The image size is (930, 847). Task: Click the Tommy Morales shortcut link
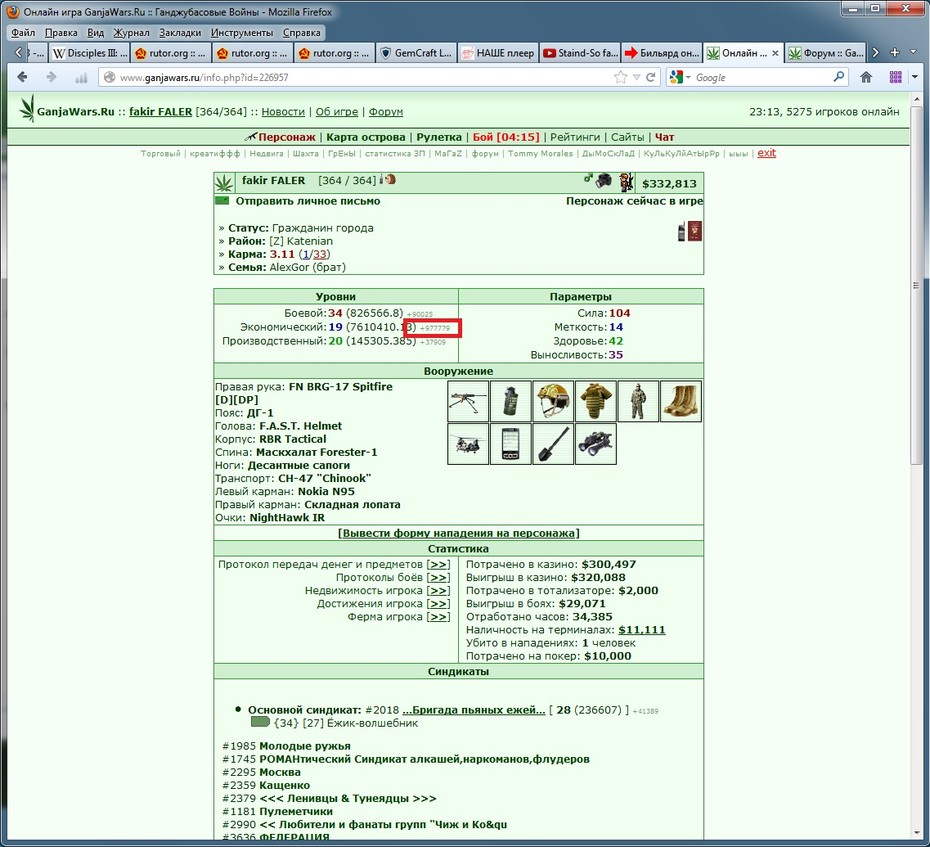point(540,153)
